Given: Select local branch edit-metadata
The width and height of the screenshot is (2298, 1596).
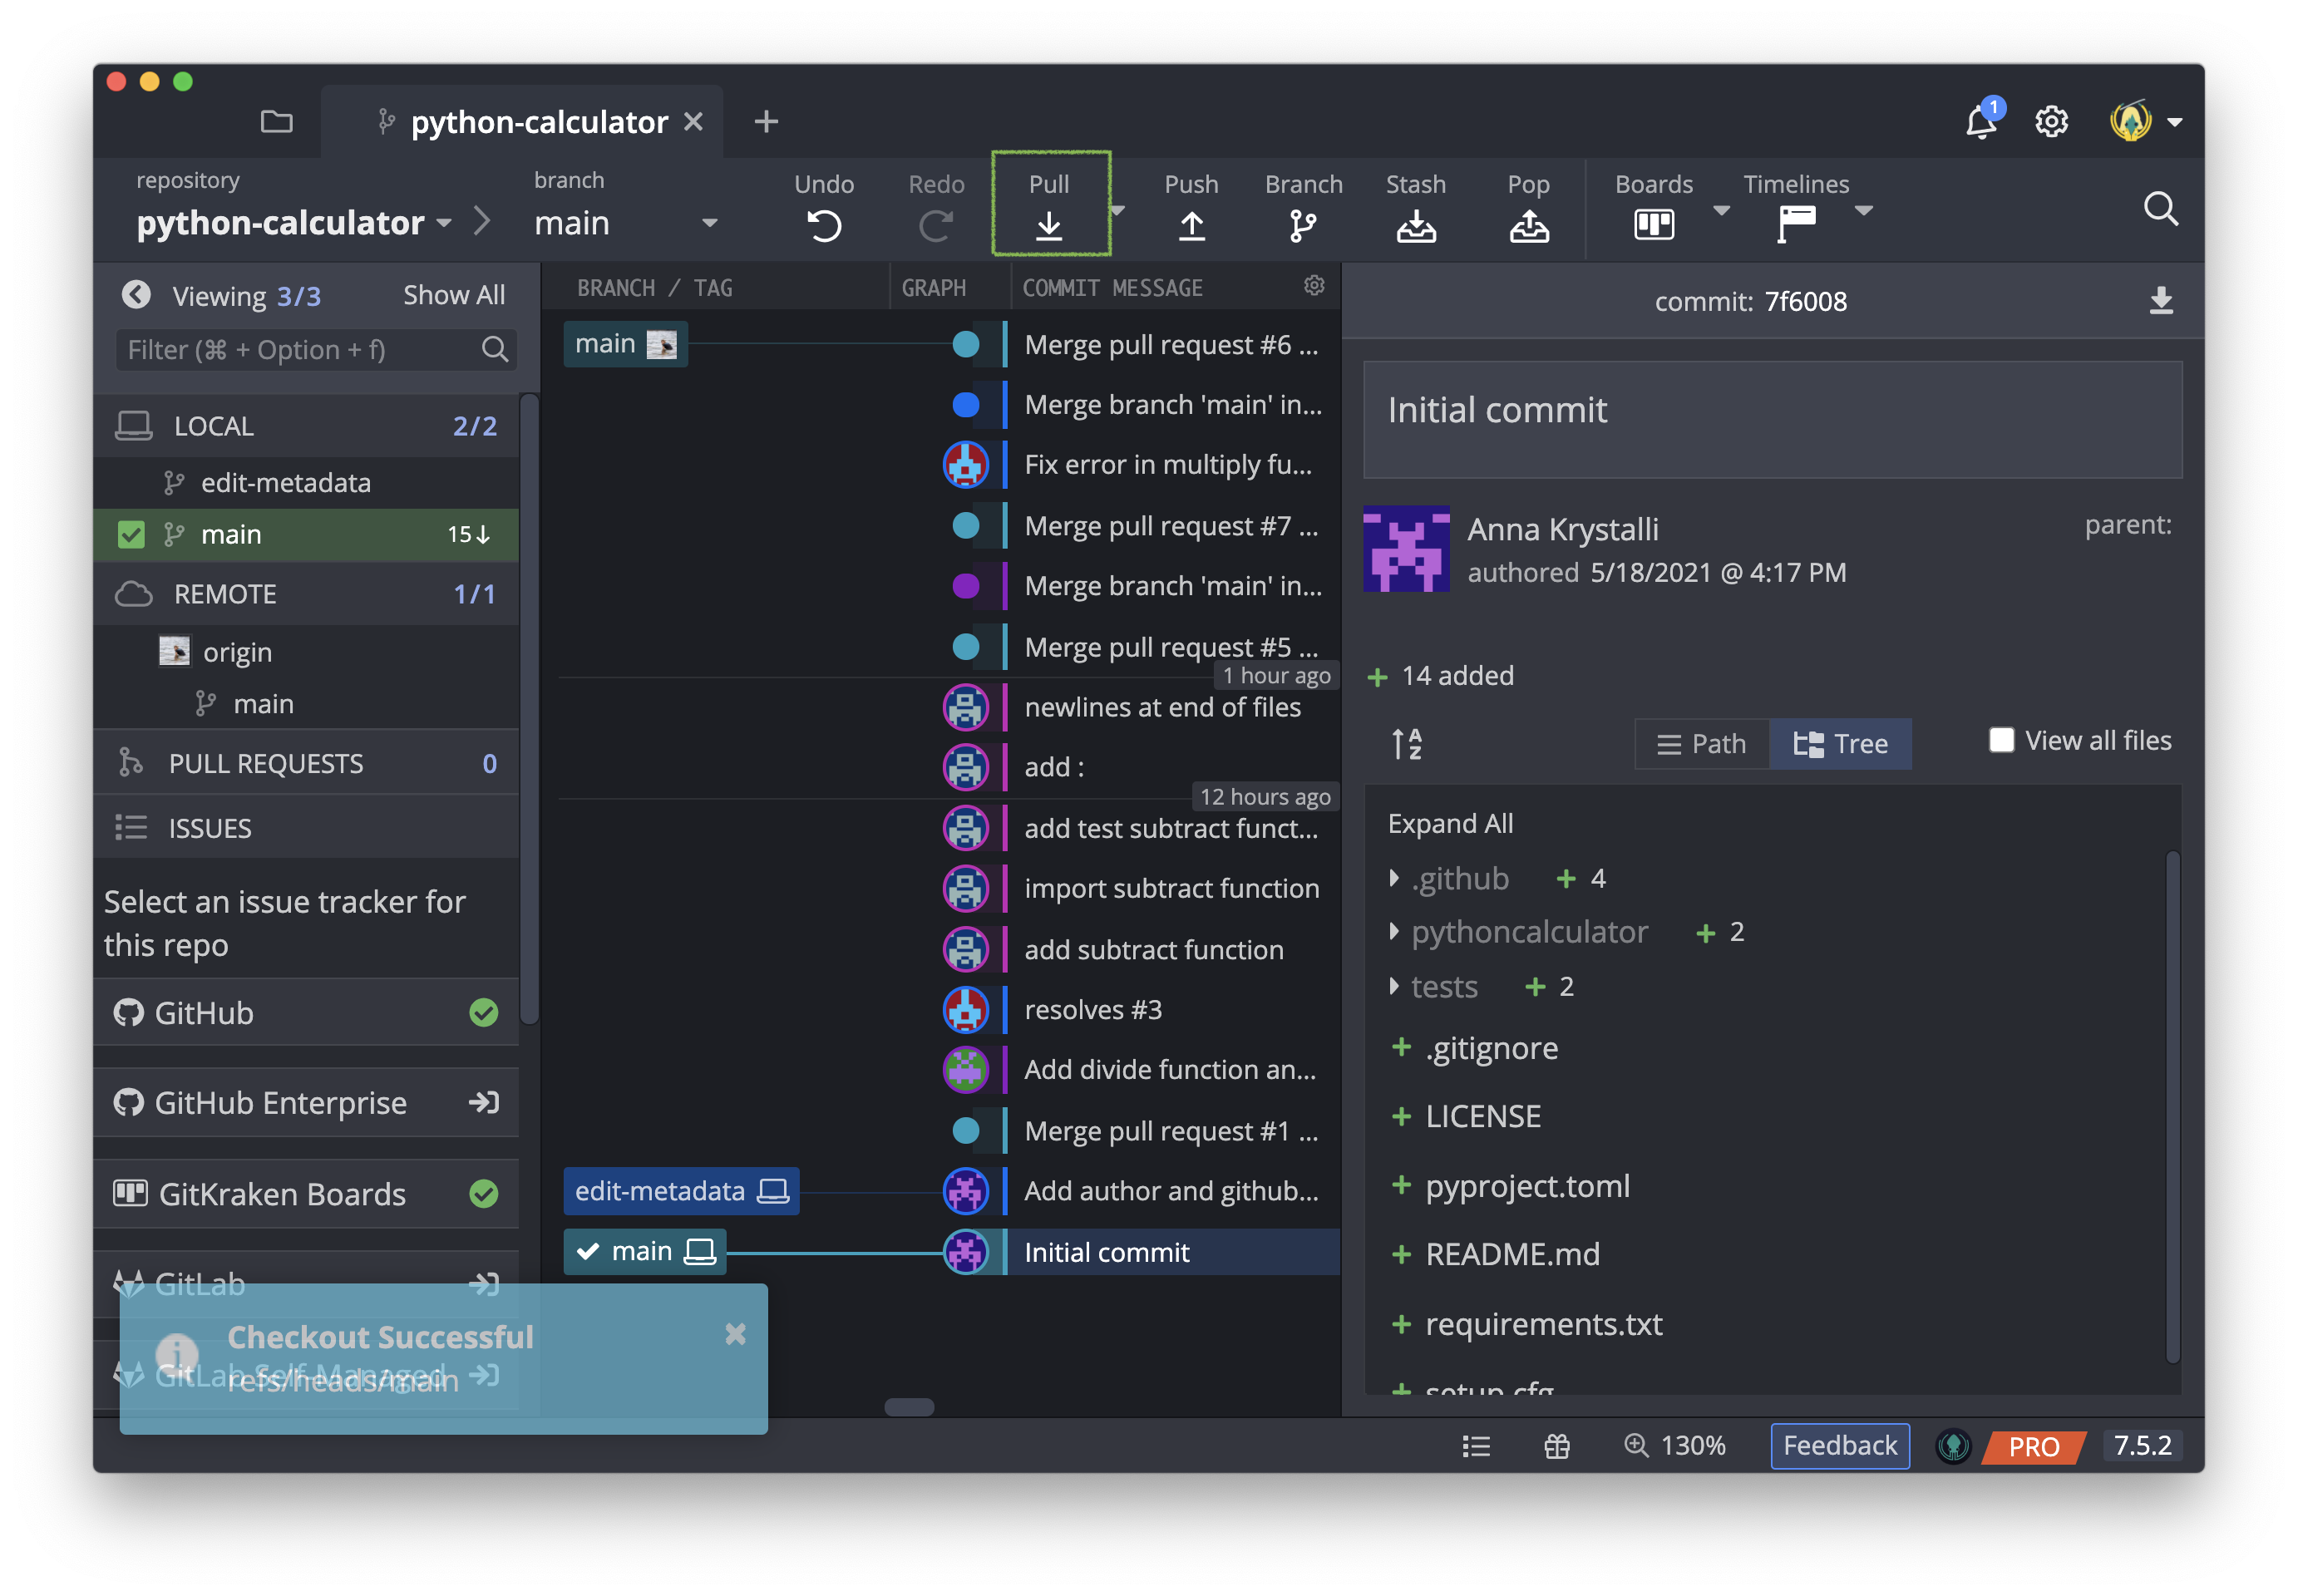Looking at the screenshot, I should point(285,482).
